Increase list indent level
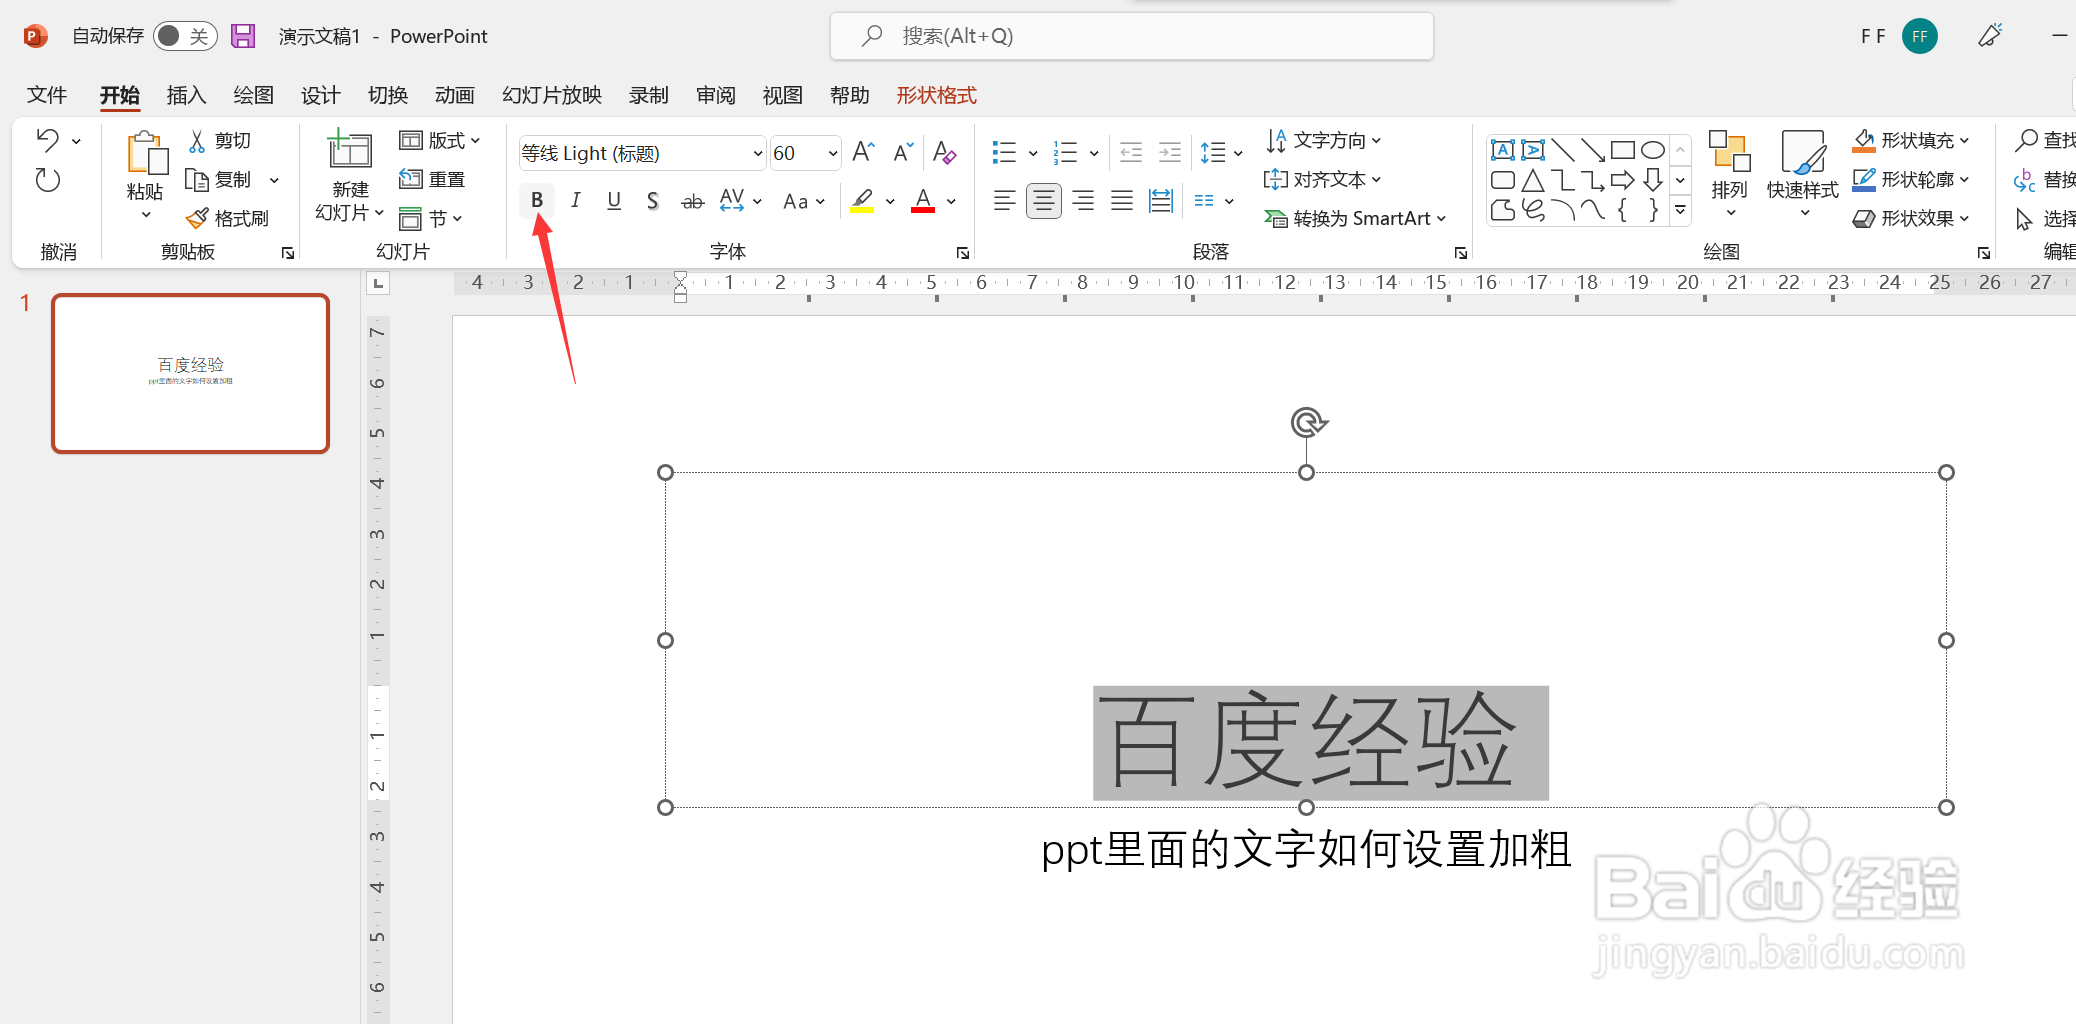 click(x=1170, y=153)
